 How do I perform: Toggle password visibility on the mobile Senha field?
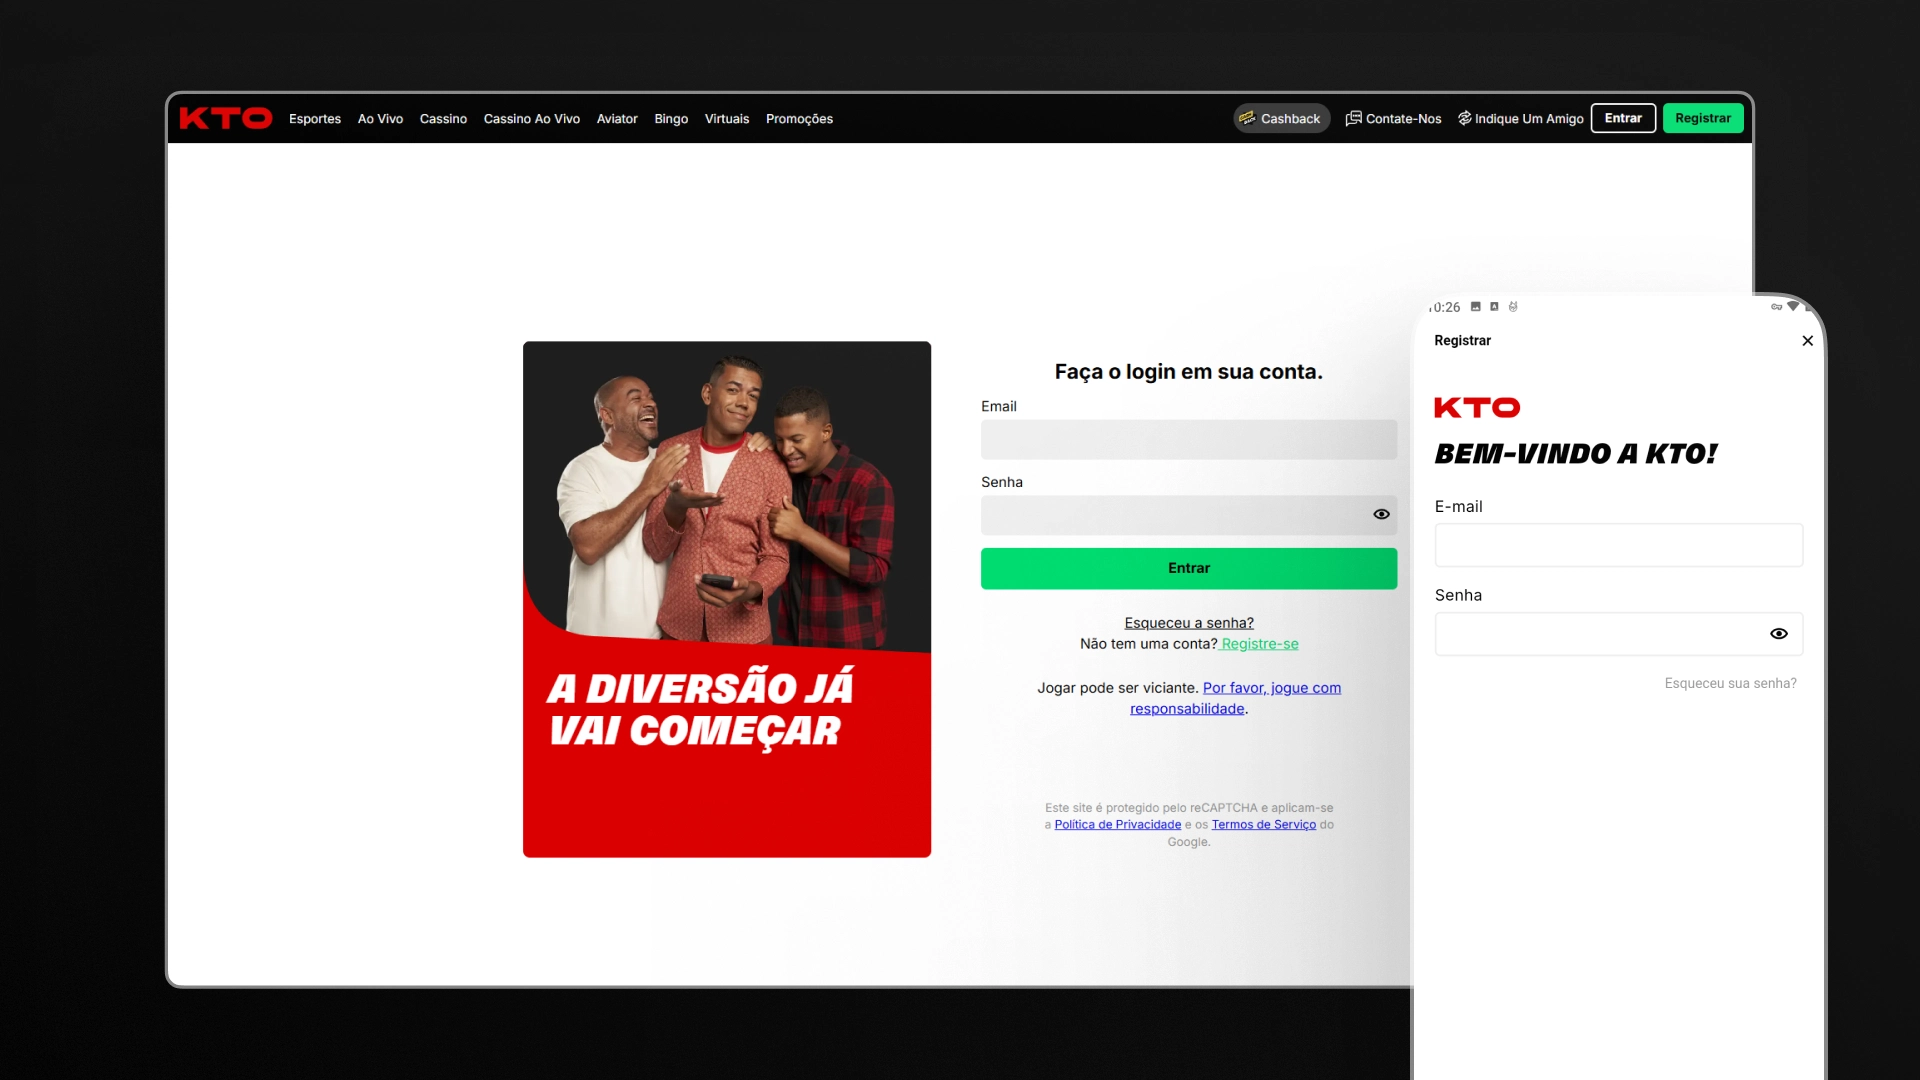coord(1779,634)
